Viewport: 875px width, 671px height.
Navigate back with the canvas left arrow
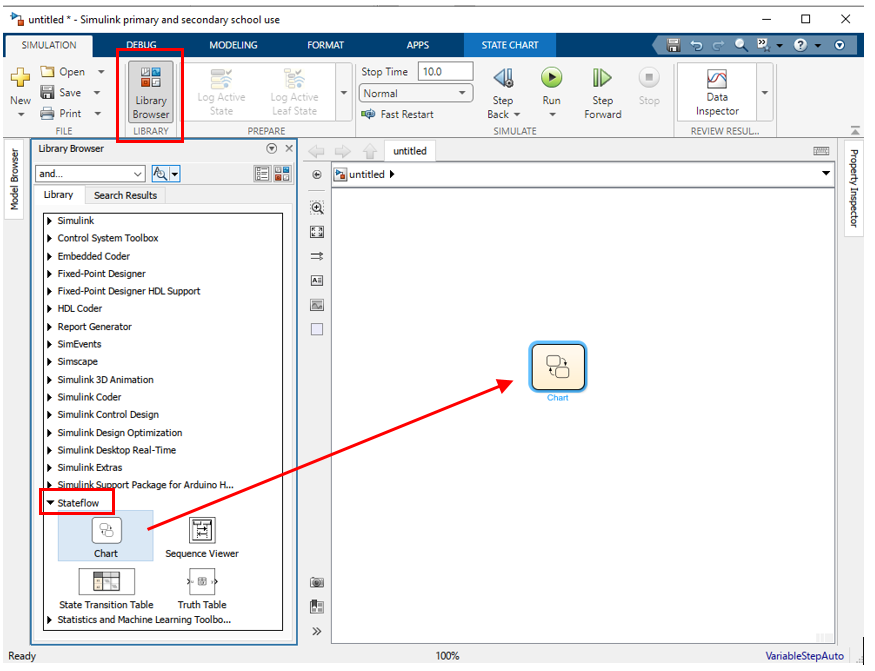point(317,151)
